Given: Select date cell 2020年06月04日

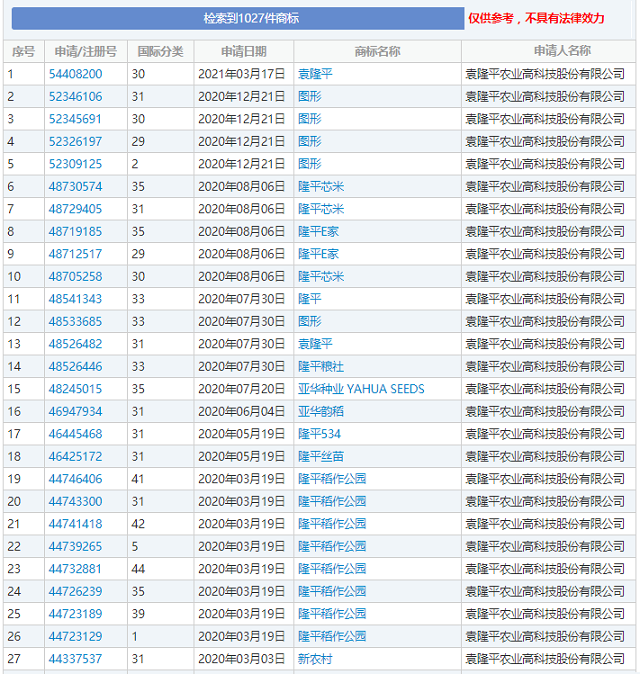Looking at the screenshot, I should point(242,411).
